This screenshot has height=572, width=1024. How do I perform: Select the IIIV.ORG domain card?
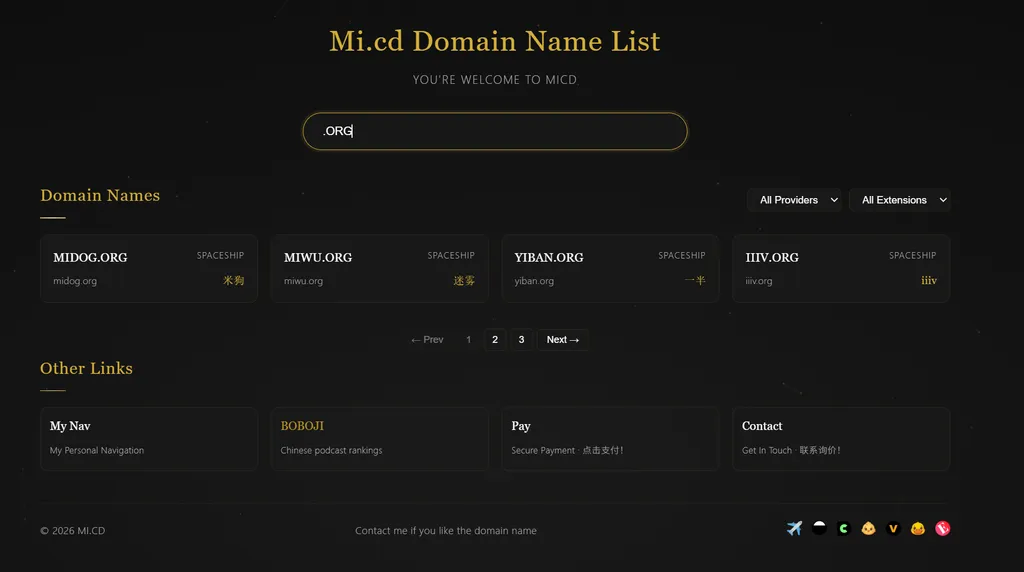[840, 268]
